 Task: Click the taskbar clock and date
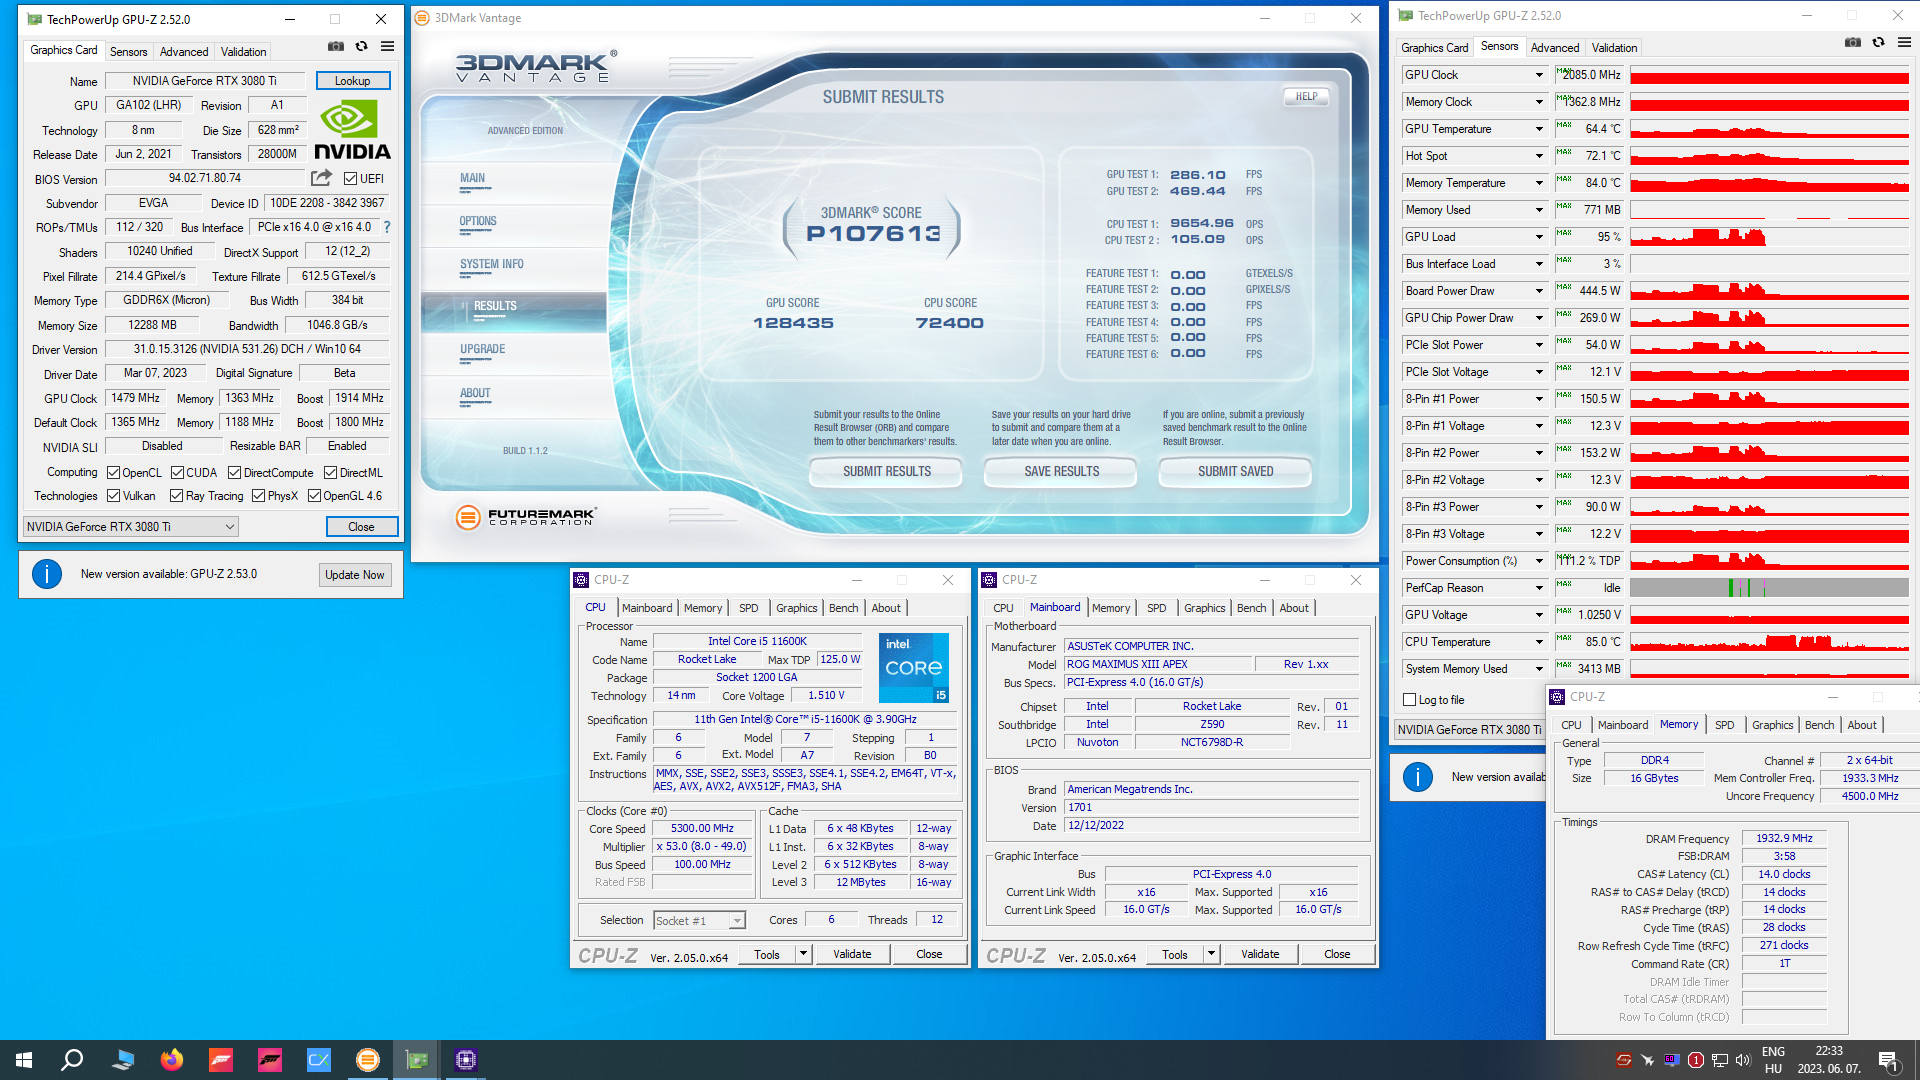1829,1060
